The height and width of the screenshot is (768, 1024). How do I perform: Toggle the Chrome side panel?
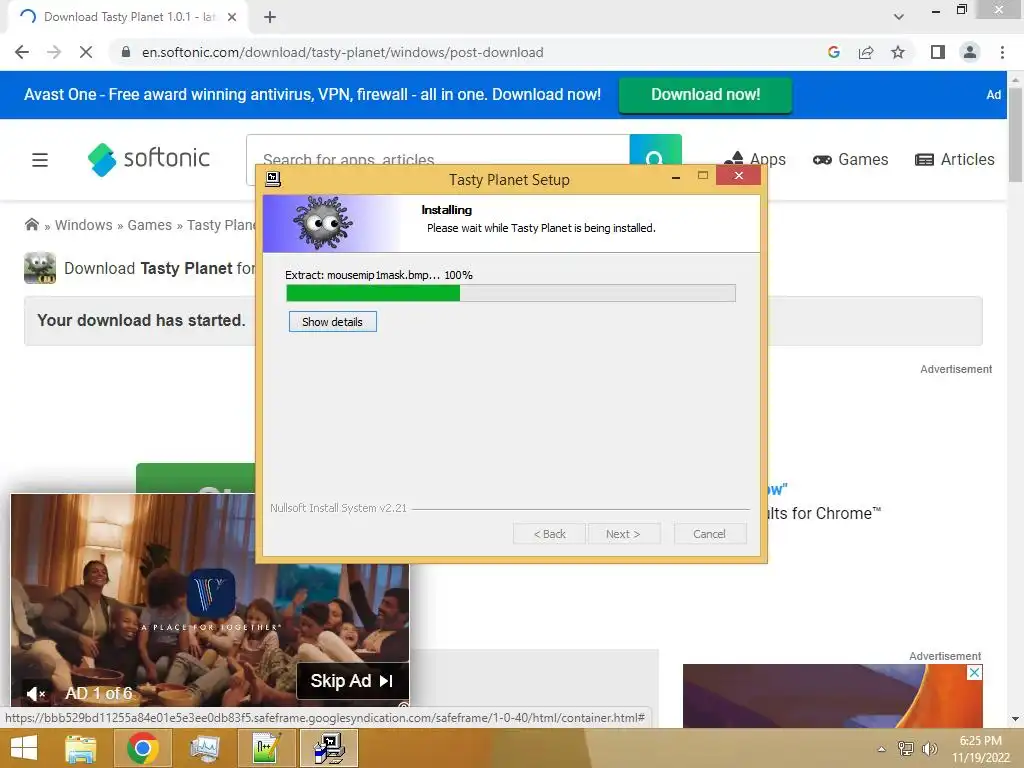938,52
